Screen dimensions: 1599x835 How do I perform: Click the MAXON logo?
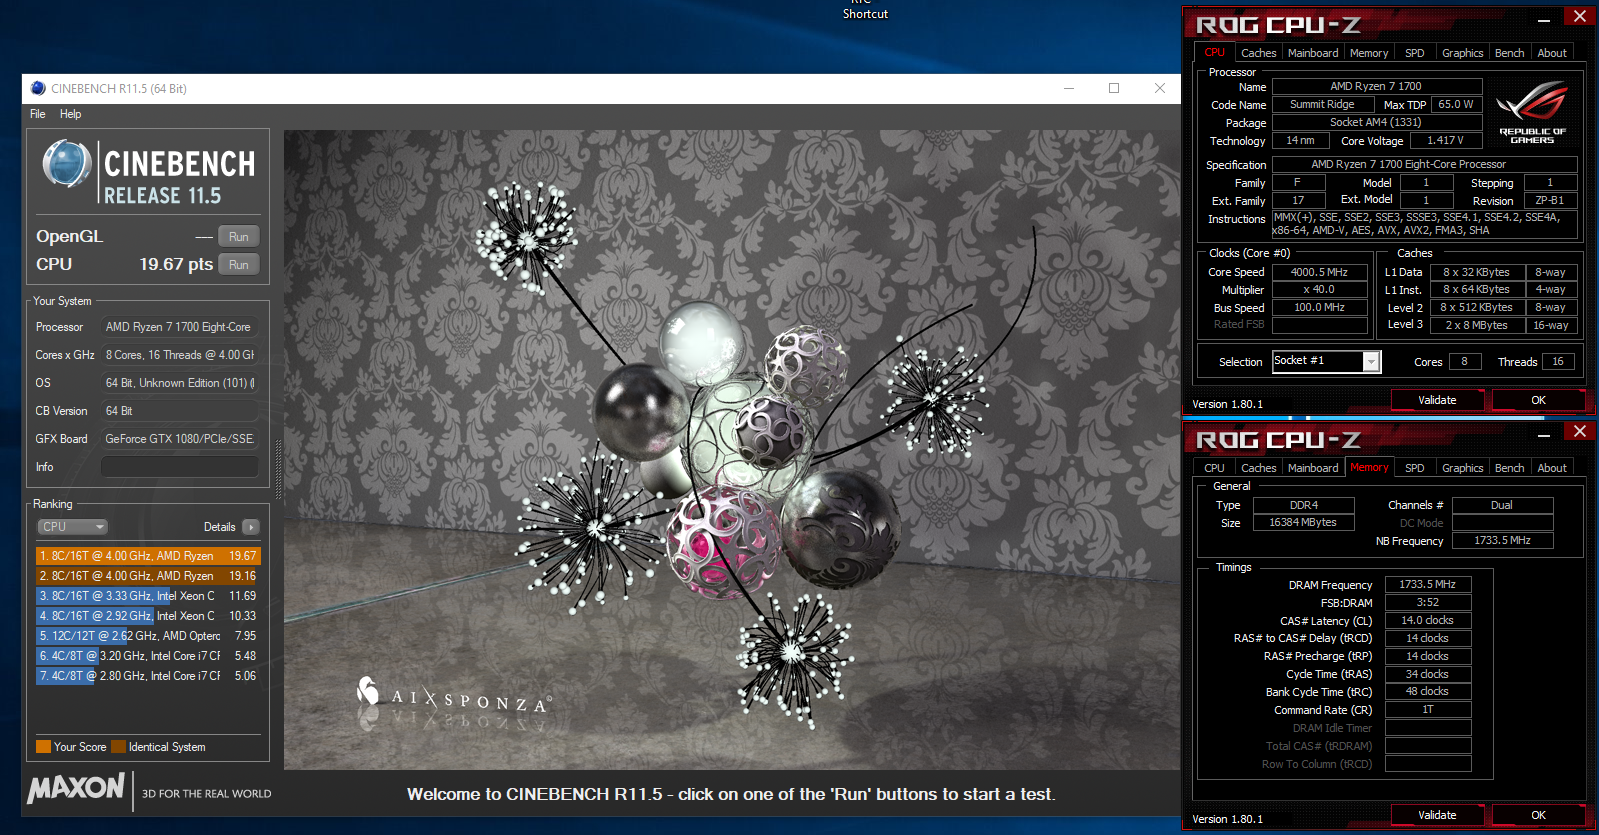coord(76,788)
